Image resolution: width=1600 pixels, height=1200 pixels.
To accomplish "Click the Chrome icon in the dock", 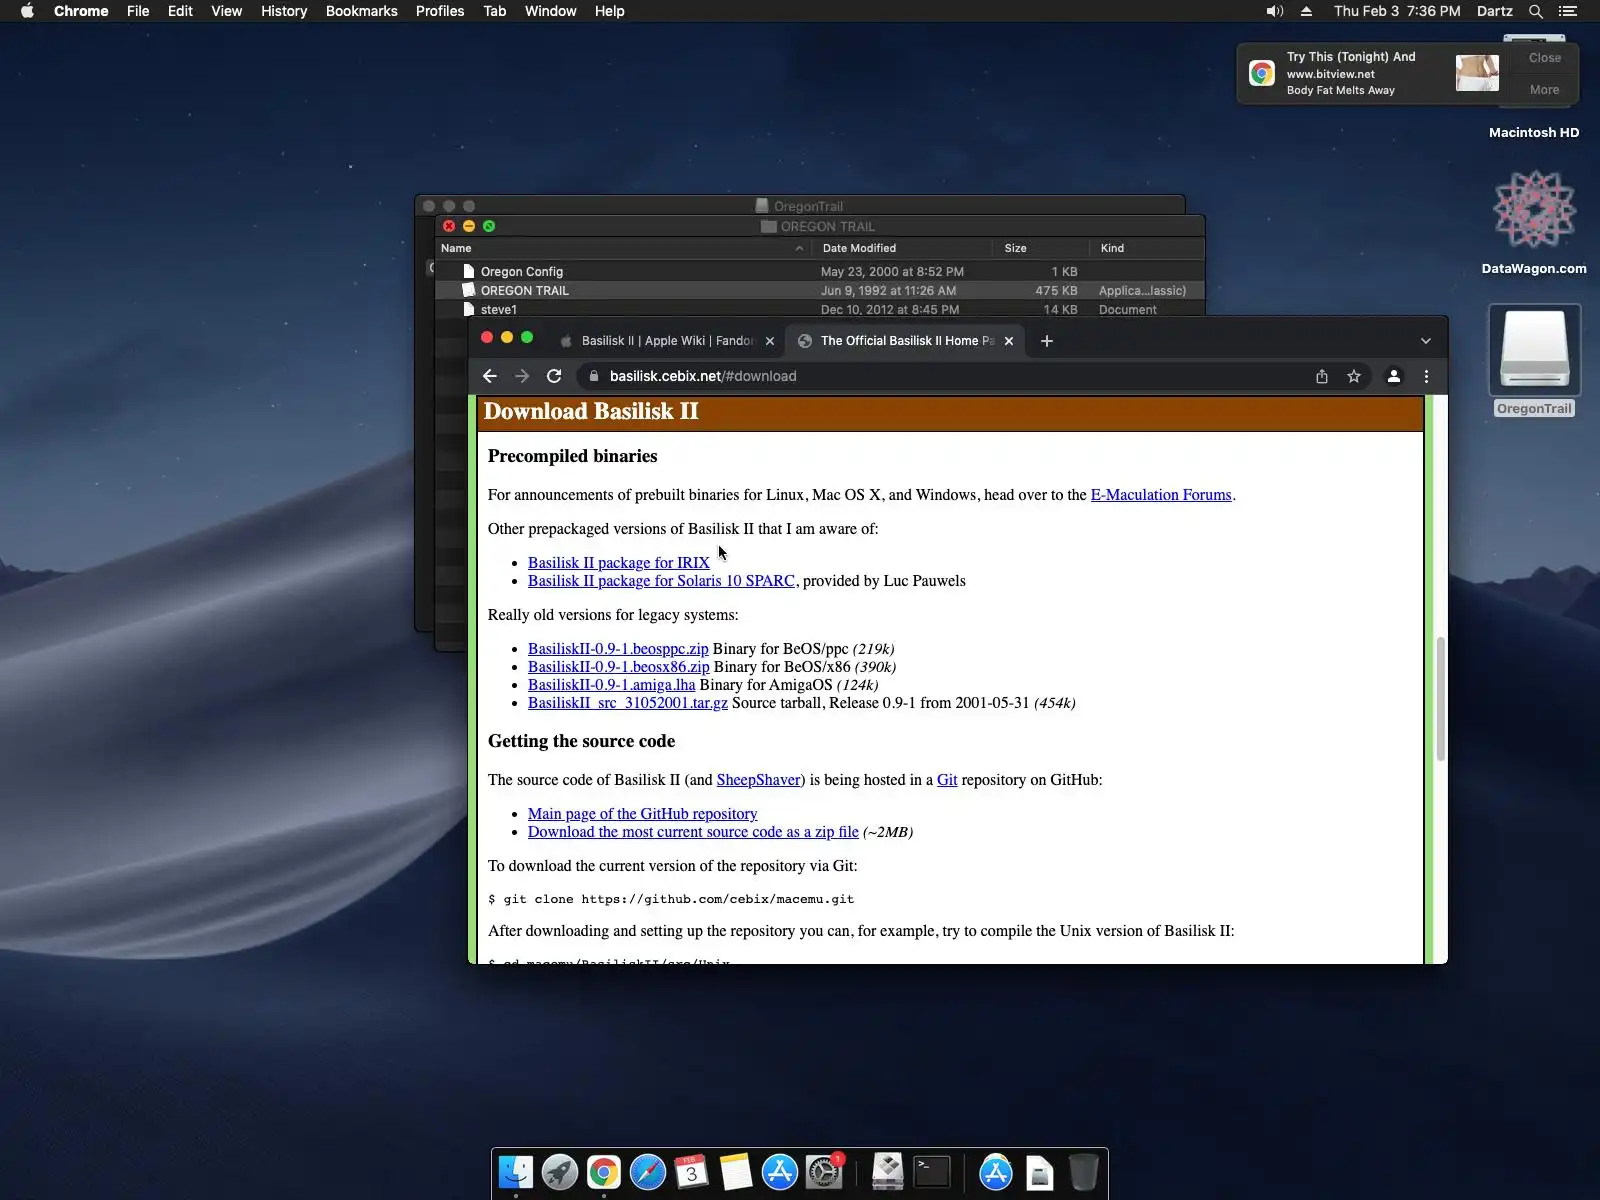I will (604, 1172).
